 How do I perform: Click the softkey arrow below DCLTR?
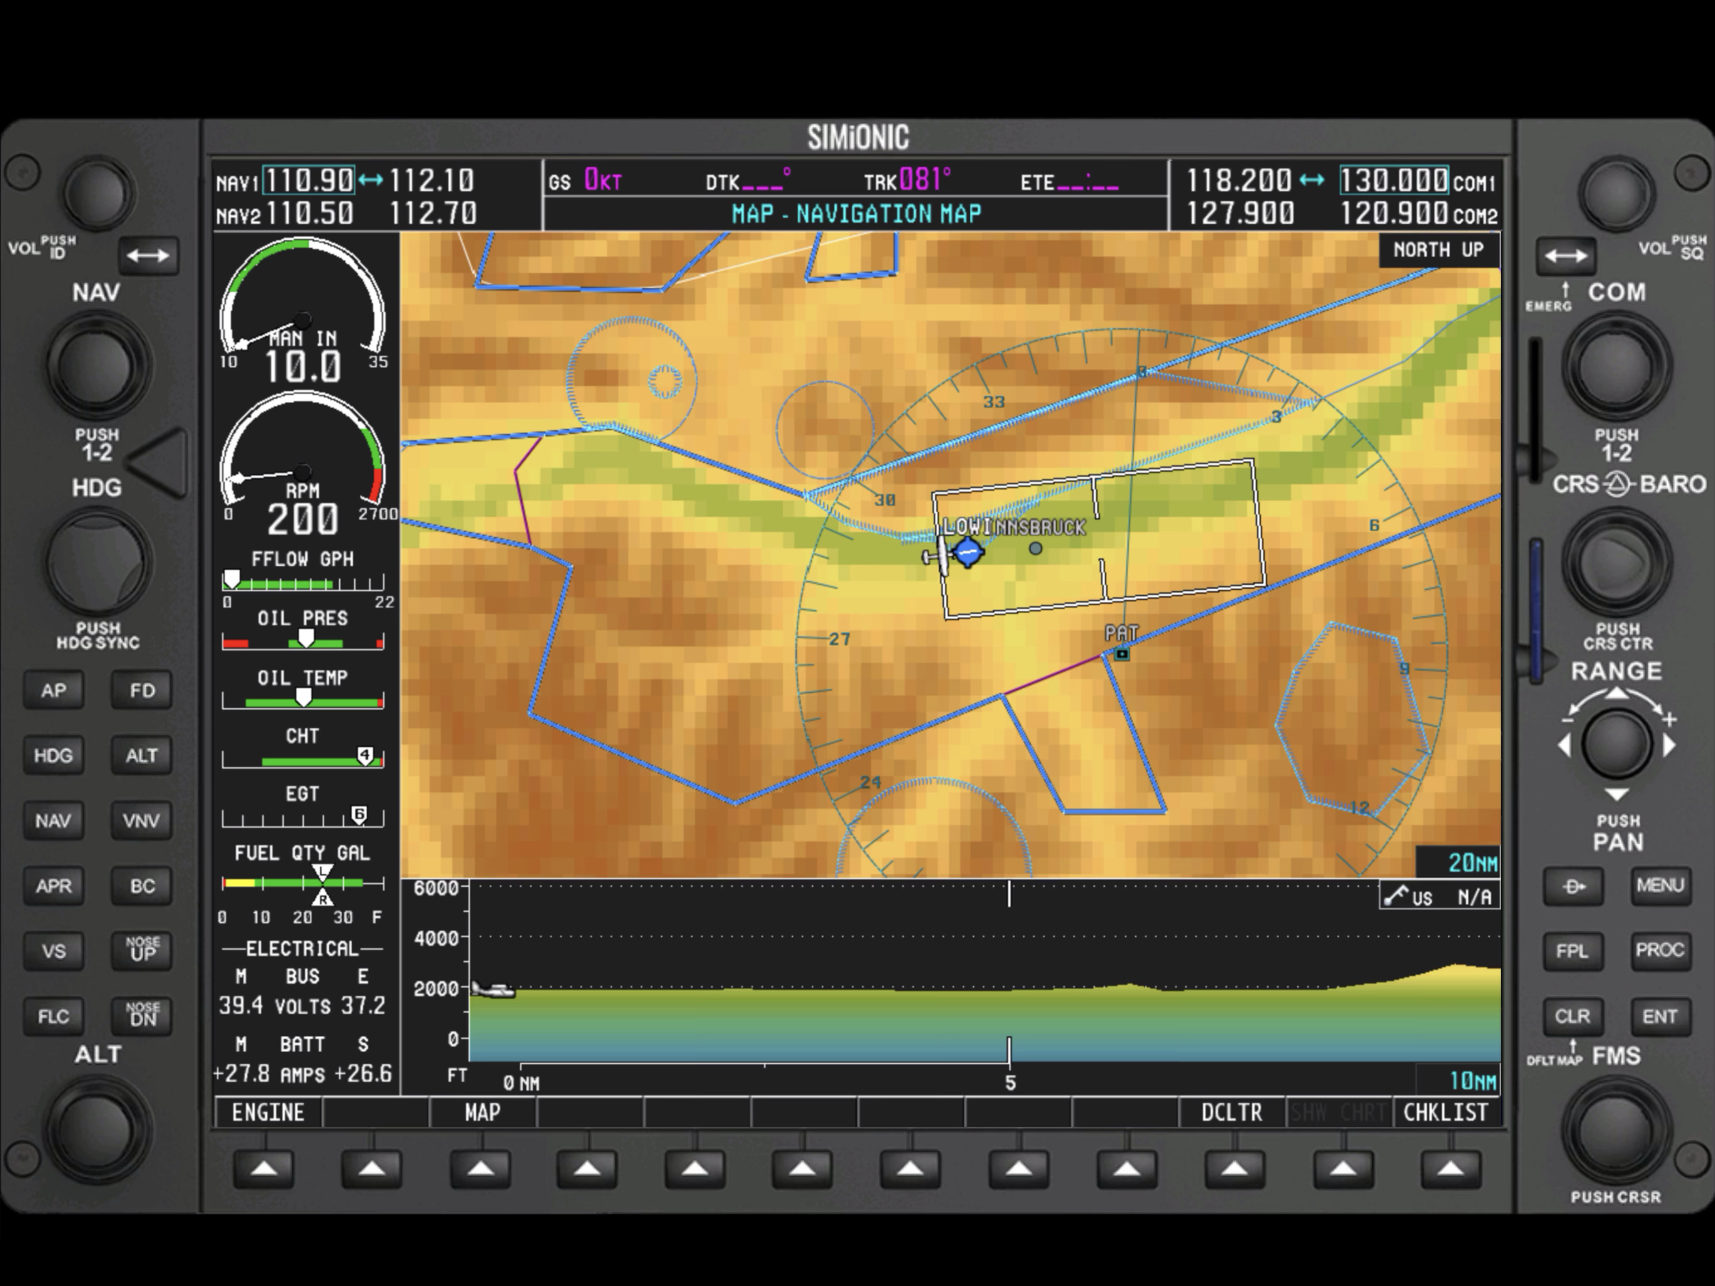coord(1234,1168)
